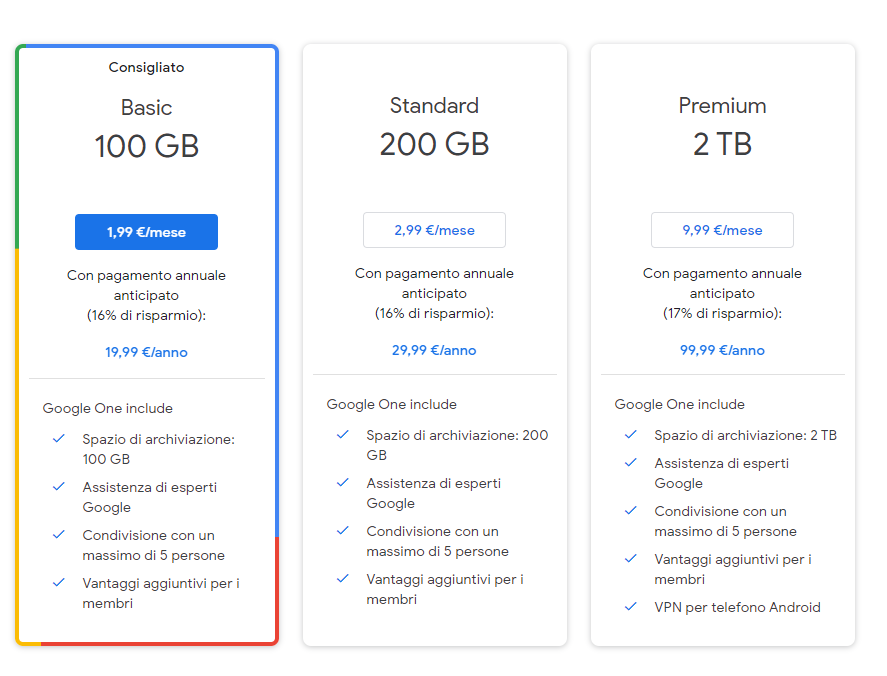
Task: Select the Standard 29,99 €/anno annual link
Action: [x=434, y=350]
